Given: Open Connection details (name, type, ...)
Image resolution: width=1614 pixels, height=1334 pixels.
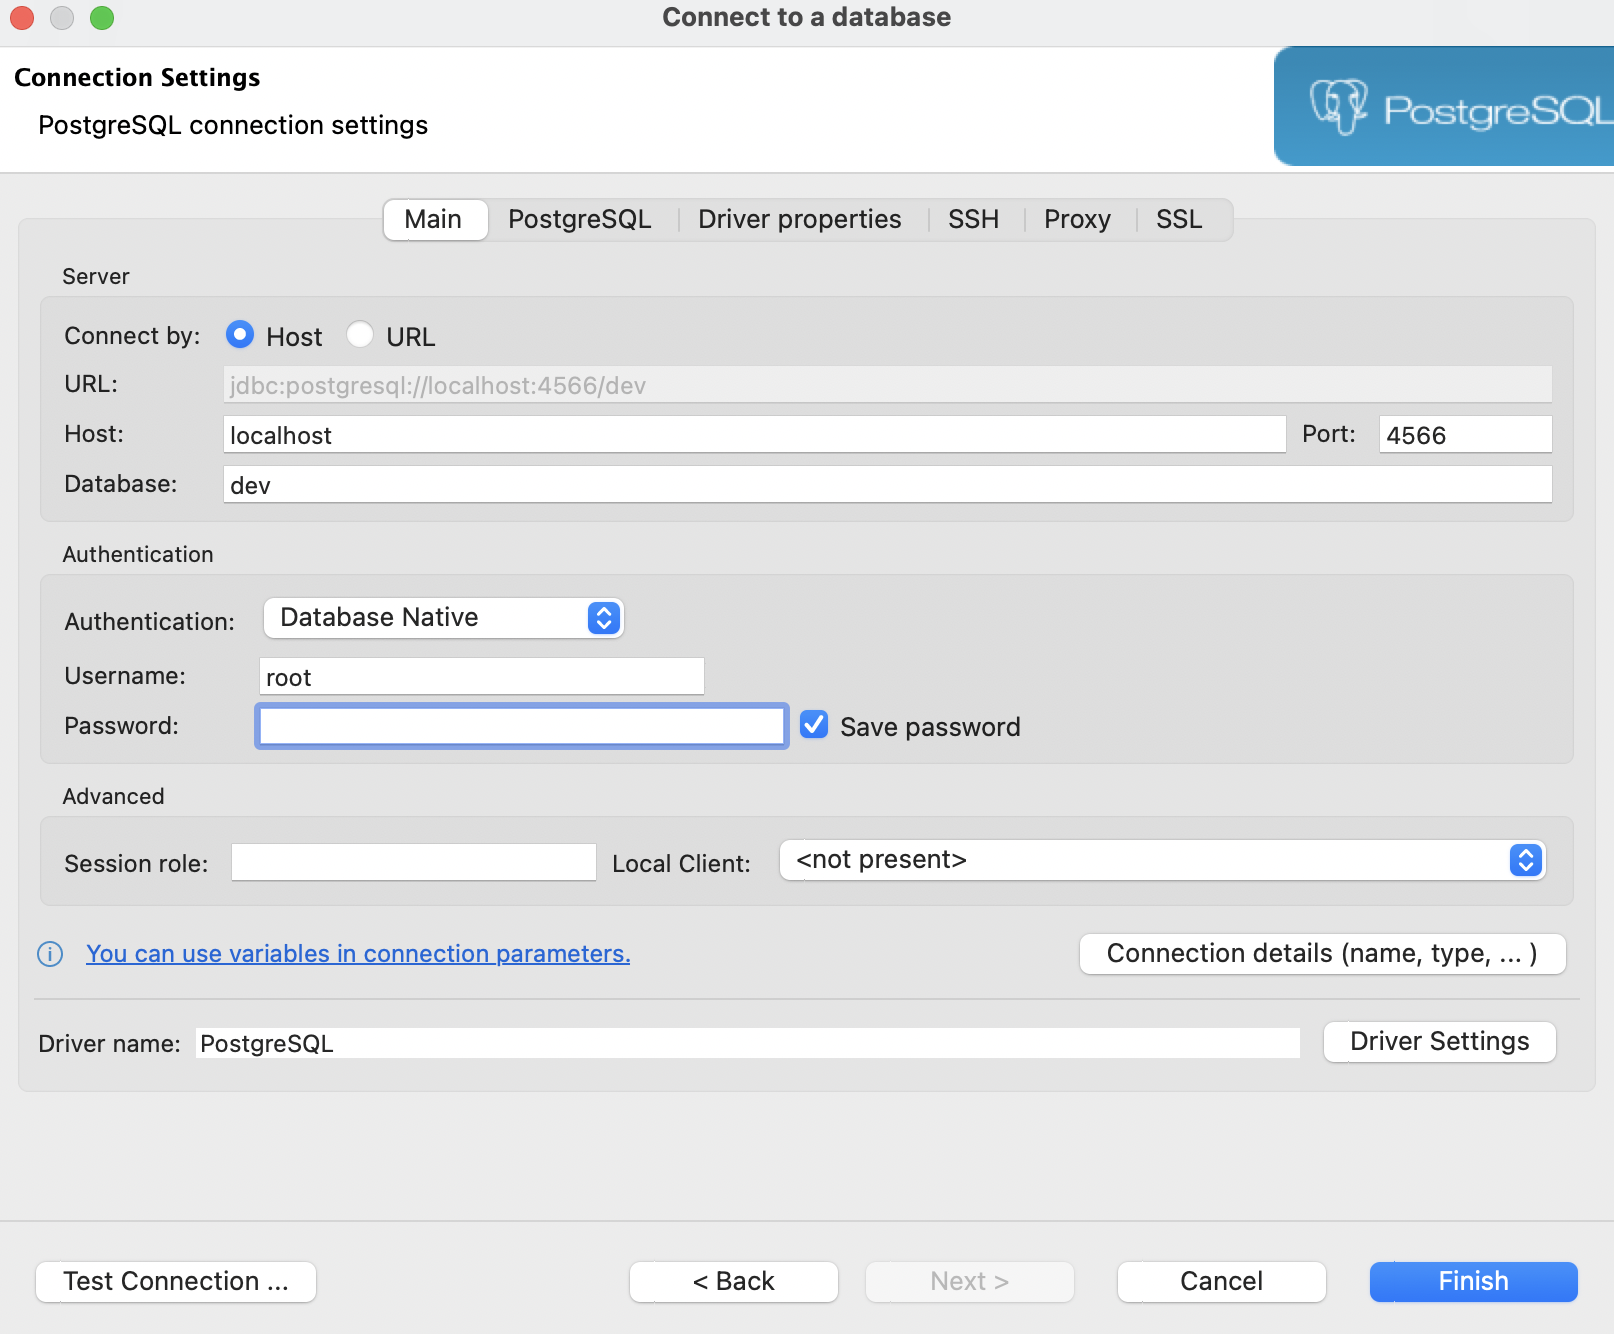Looking at the screenshot, I should tap(1323, 954).
